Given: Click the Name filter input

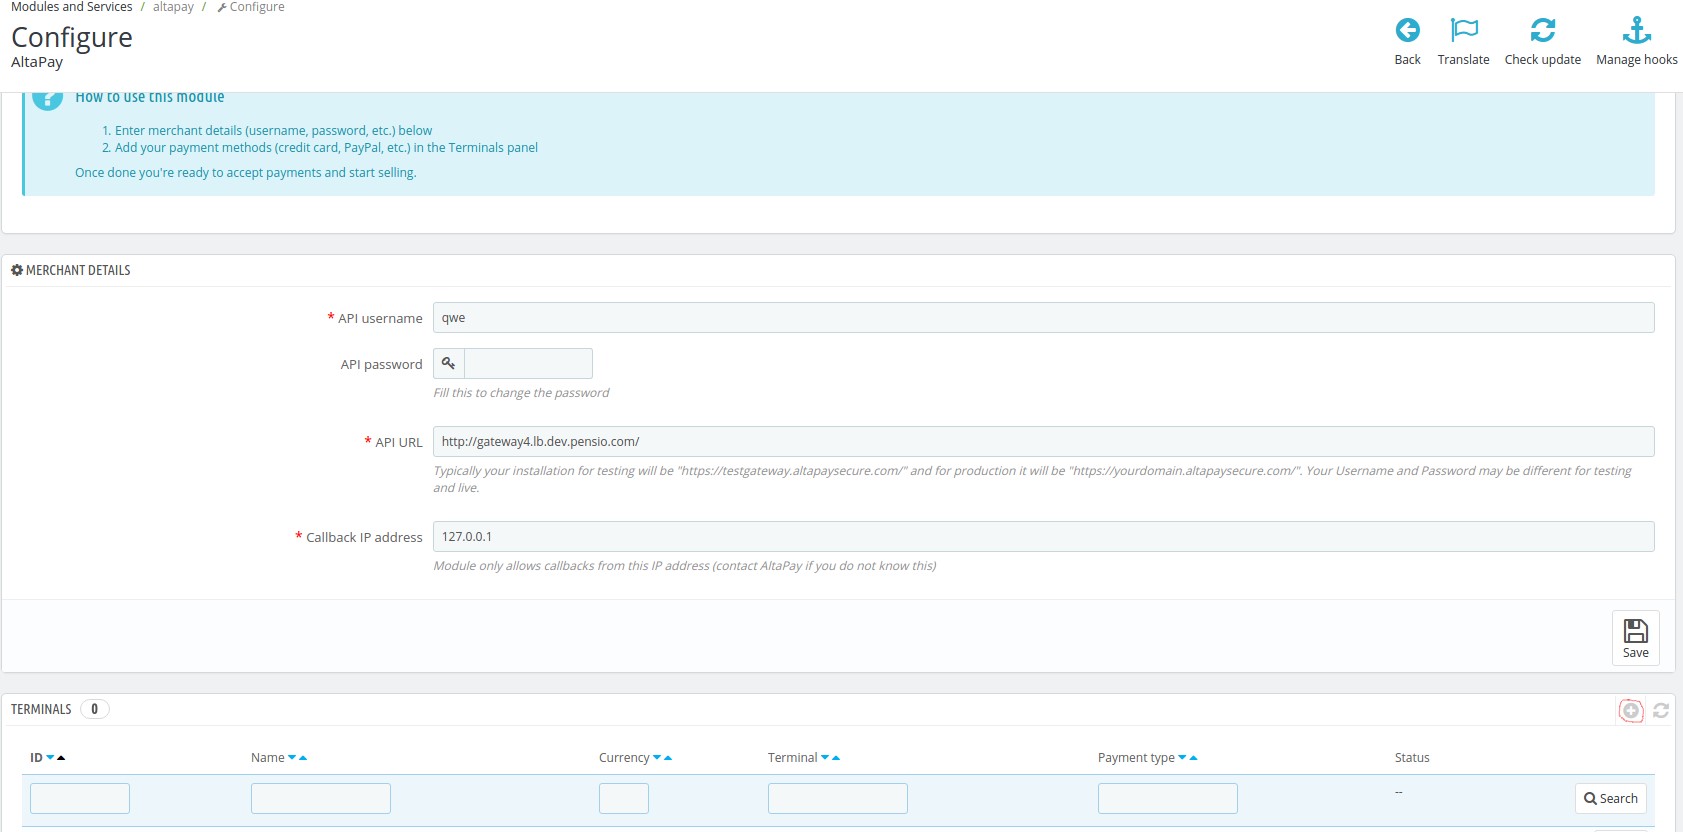Looking at the screenshot, I should point(321,798).
